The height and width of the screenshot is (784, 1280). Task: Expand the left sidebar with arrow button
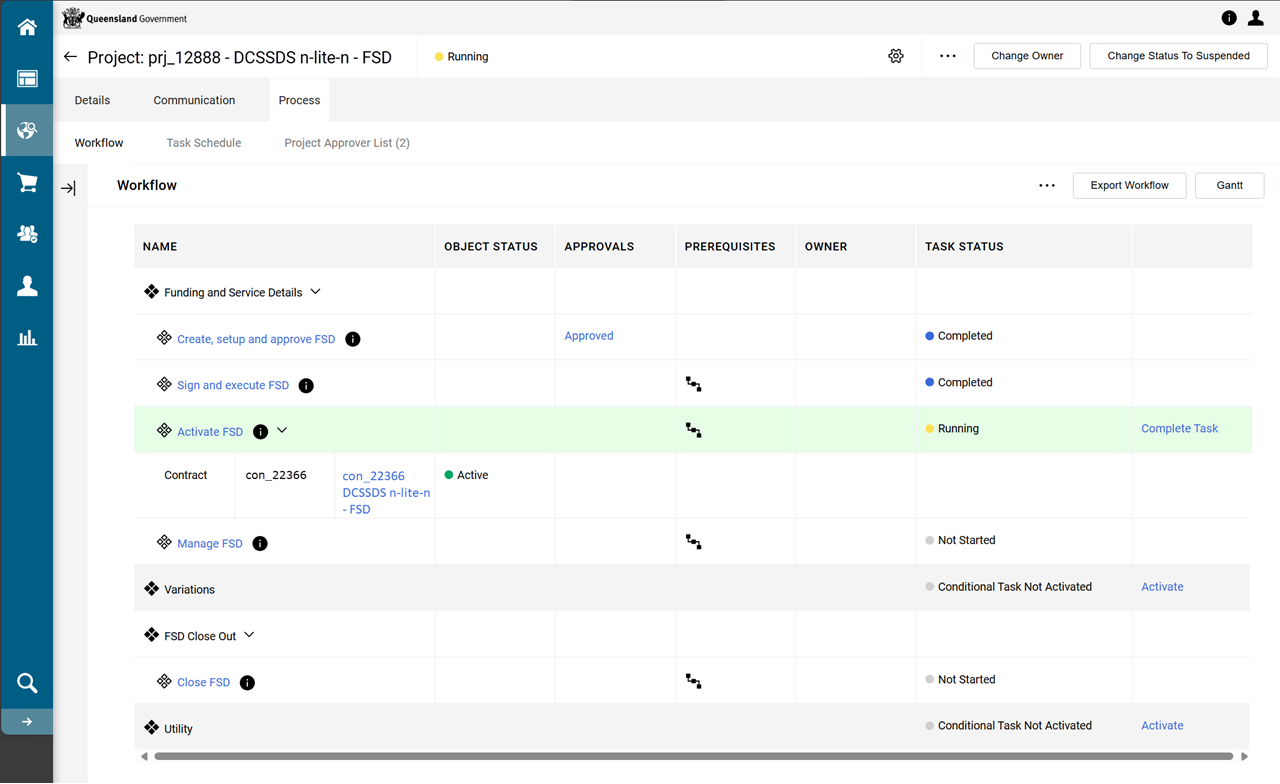tap(27, 722)
